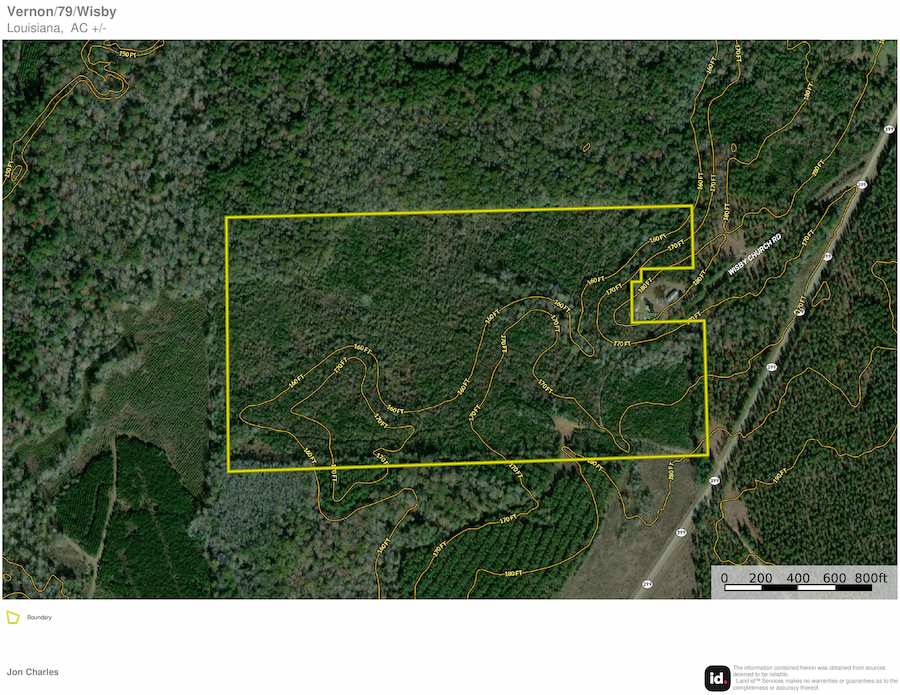This screenshot has height=695, width=900.
Task: Click the Jon Charles name
Action: 33,671
